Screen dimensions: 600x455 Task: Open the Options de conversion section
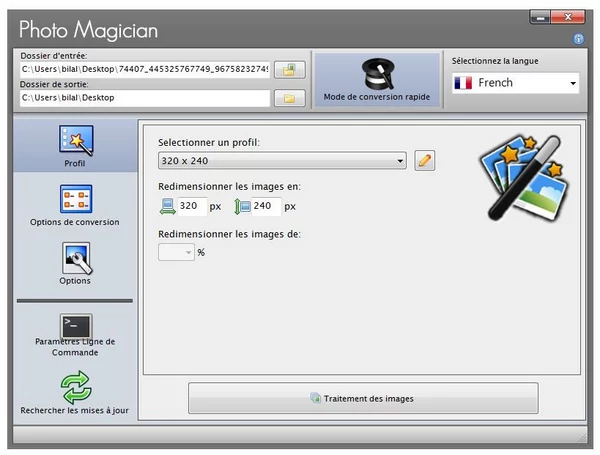[x=75, y=205]
